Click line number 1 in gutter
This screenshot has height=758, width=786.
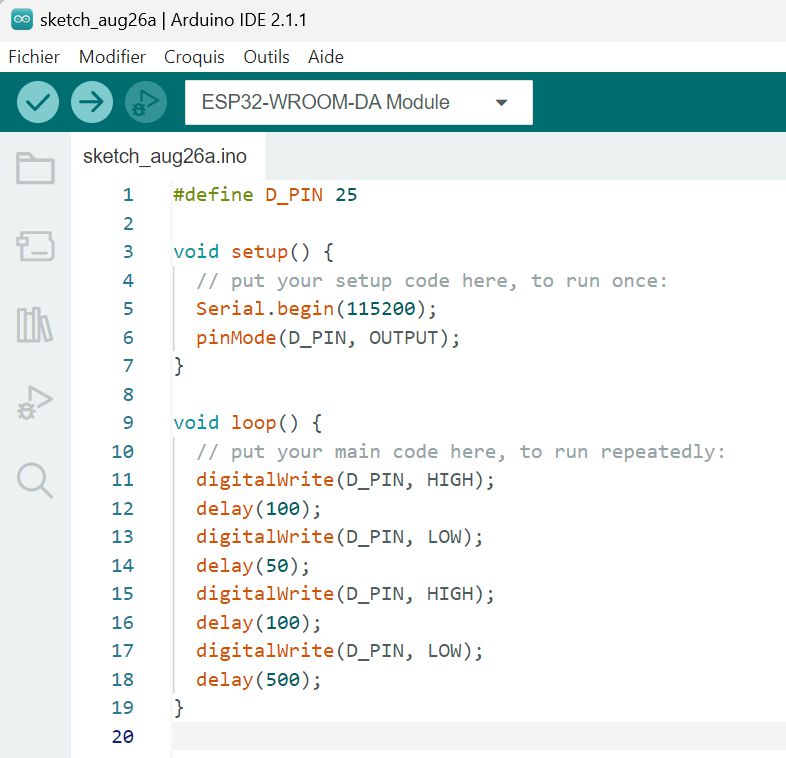(x=128, y=195)
